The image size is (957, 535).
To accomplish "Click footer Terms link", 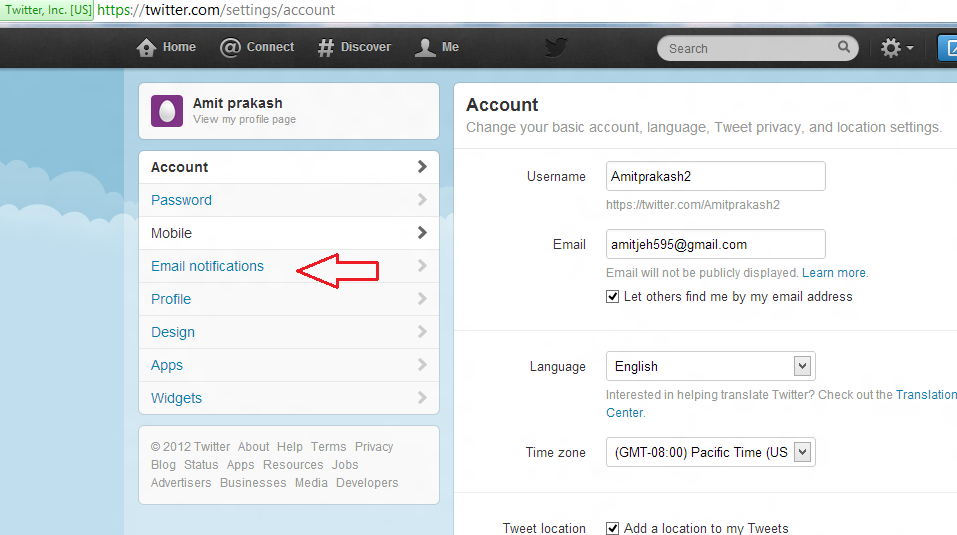I will pos(328,447).
